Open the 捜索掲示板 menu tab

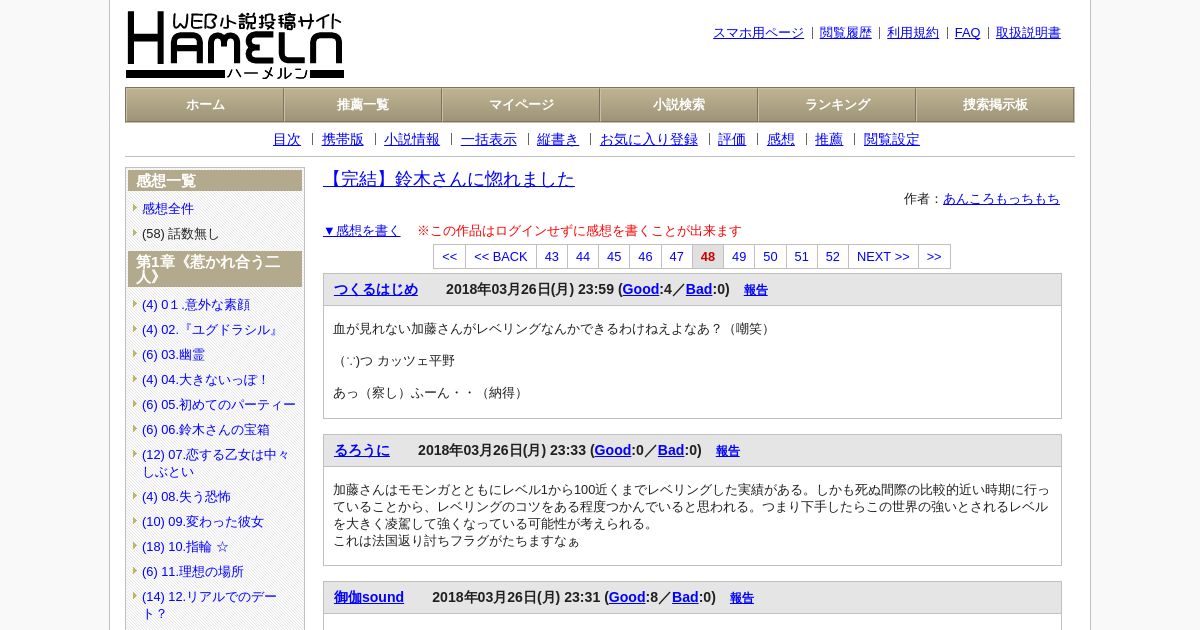[x=995, y=105]
